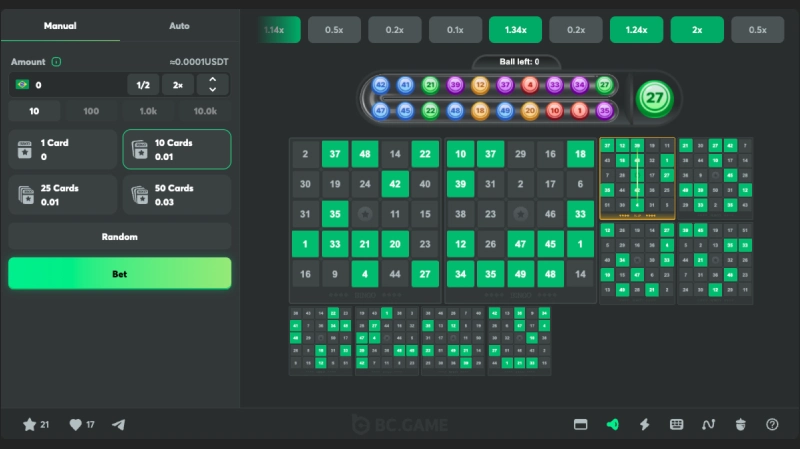The height and width of the screenshot is (449, 800).
Task: Click the blue ball number 47
Action: click(x=380, y=110)
